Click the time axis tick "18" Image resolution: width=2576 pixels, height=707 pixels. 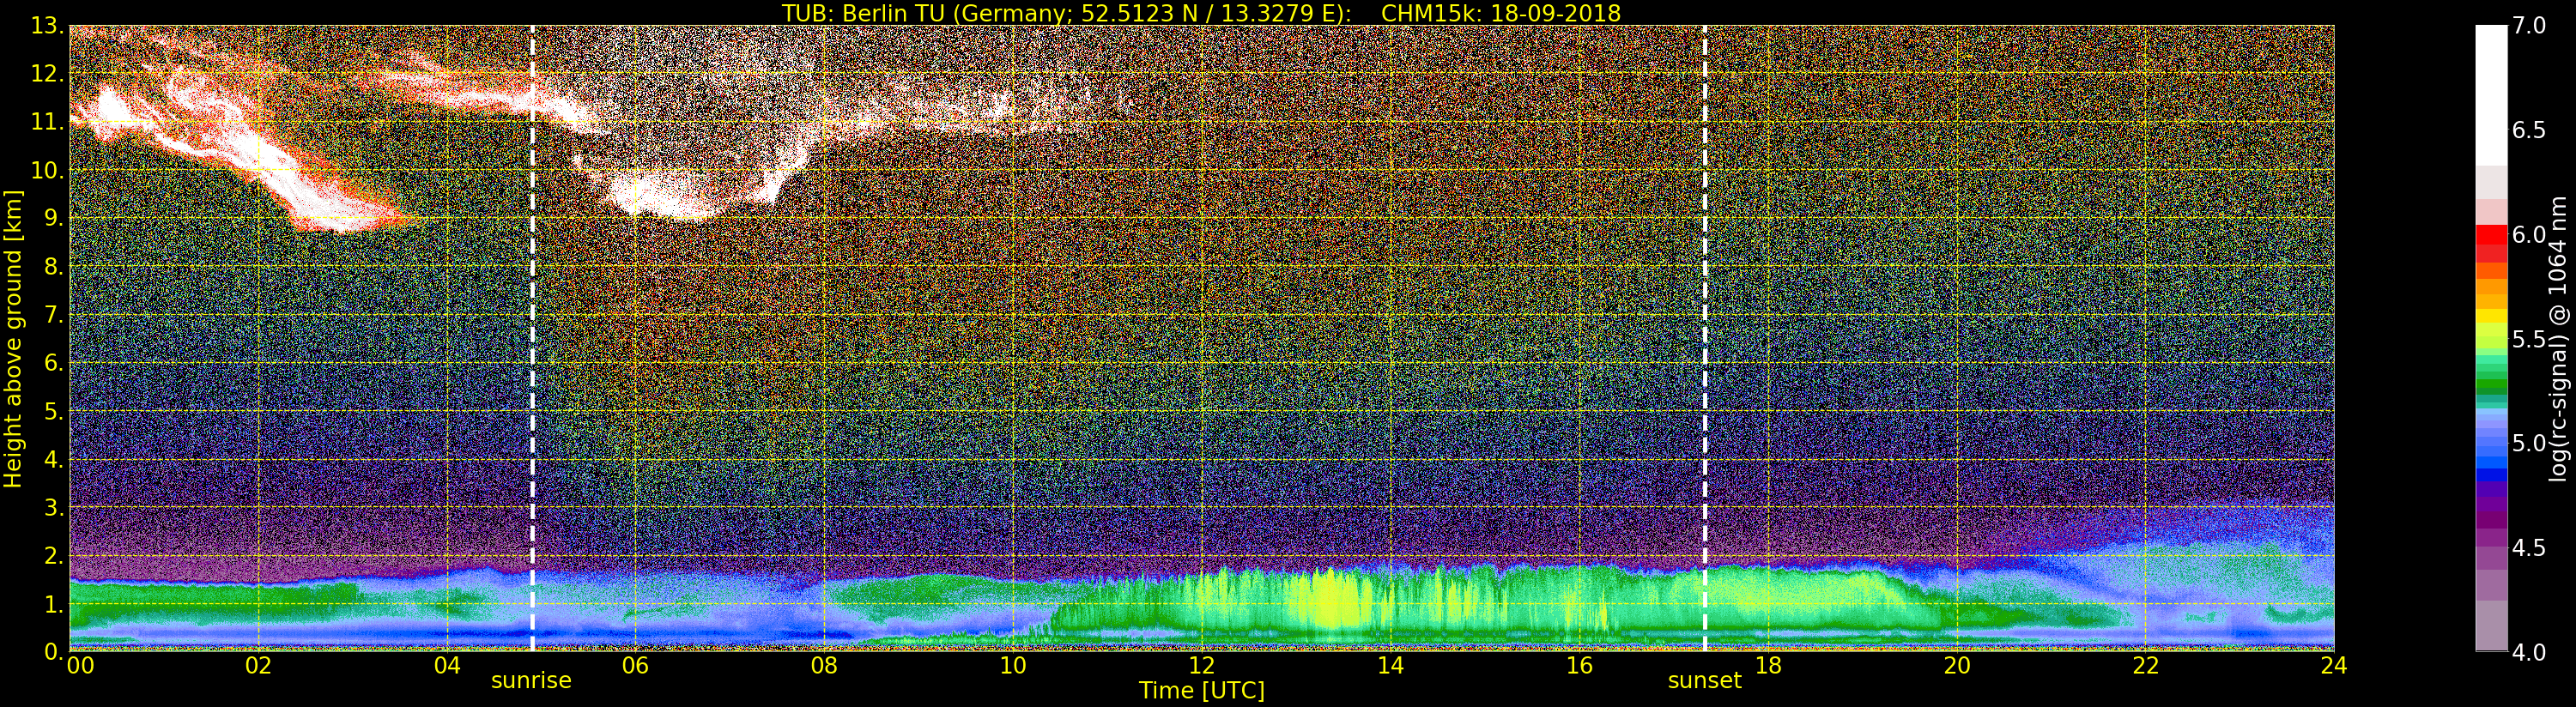1768,666
